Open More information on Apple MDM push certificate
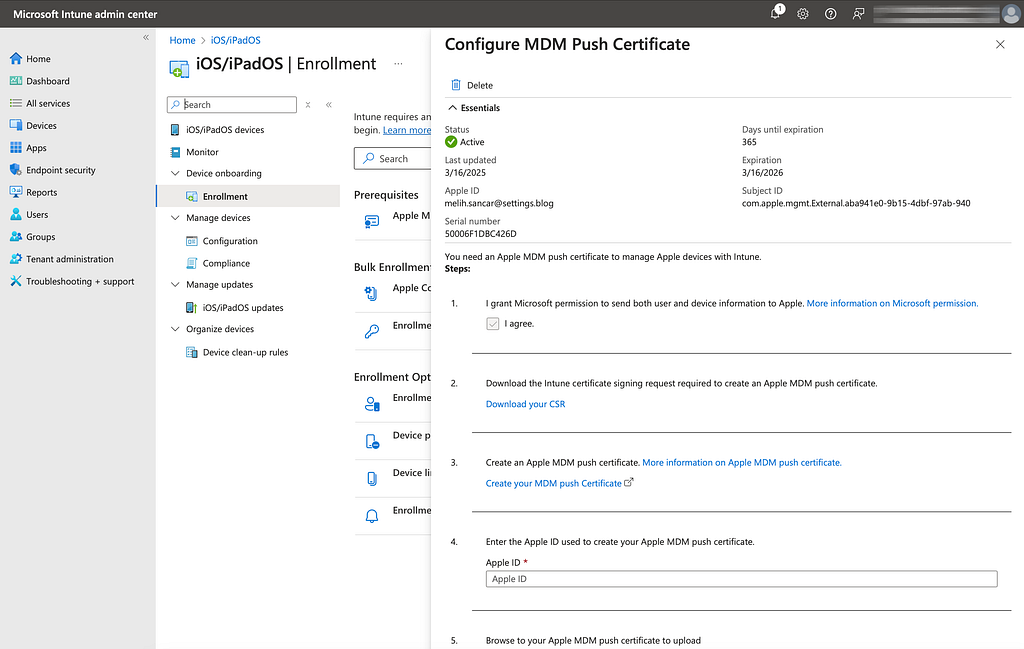 pyautogui.click(x=742, y=463)
